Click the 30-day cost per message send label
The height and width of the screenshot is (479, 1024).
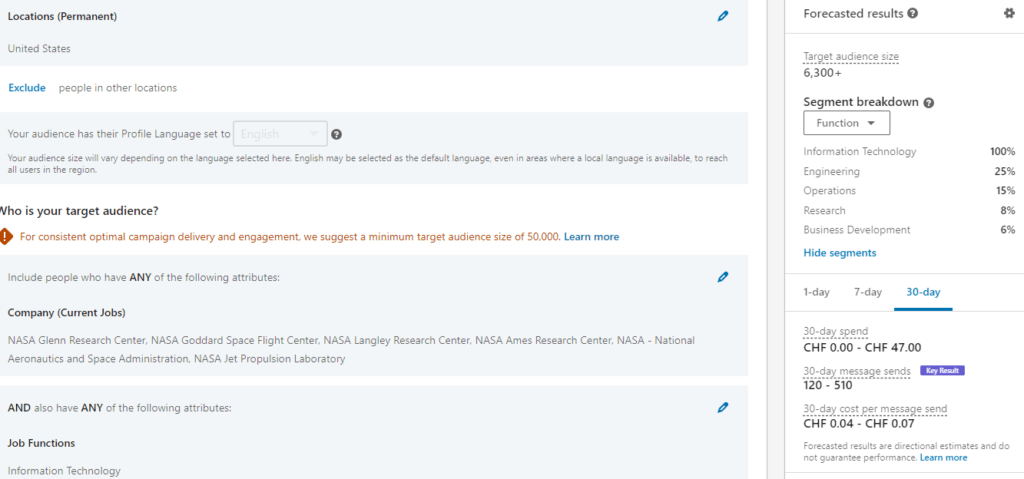pyautogui.click(x=875, y=409)
